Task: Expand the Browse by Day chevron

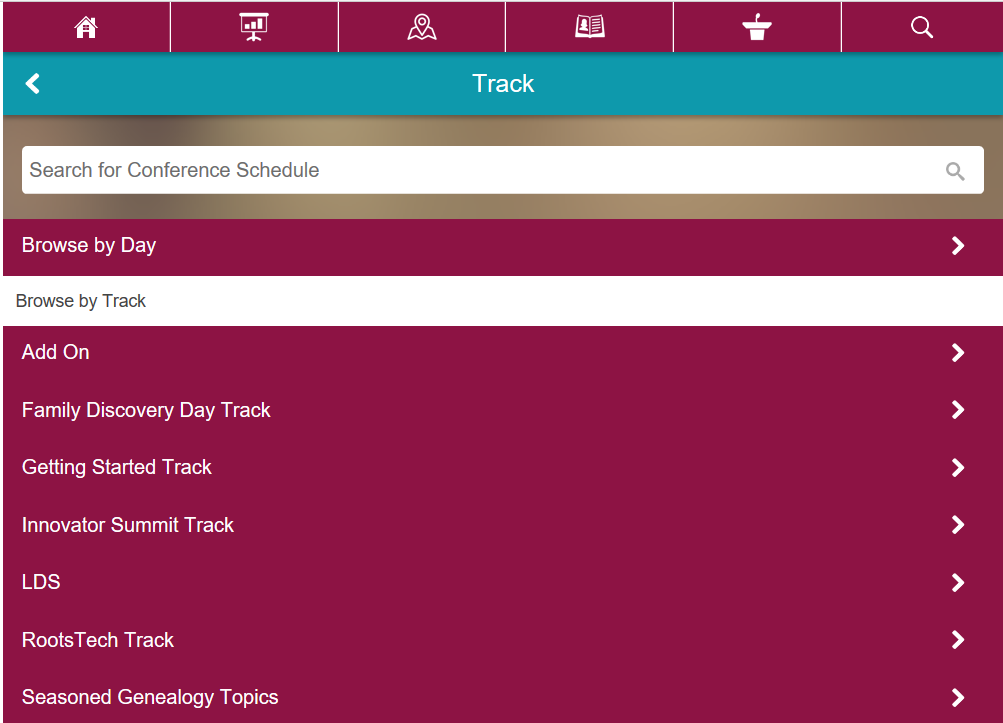Action: 958,246
